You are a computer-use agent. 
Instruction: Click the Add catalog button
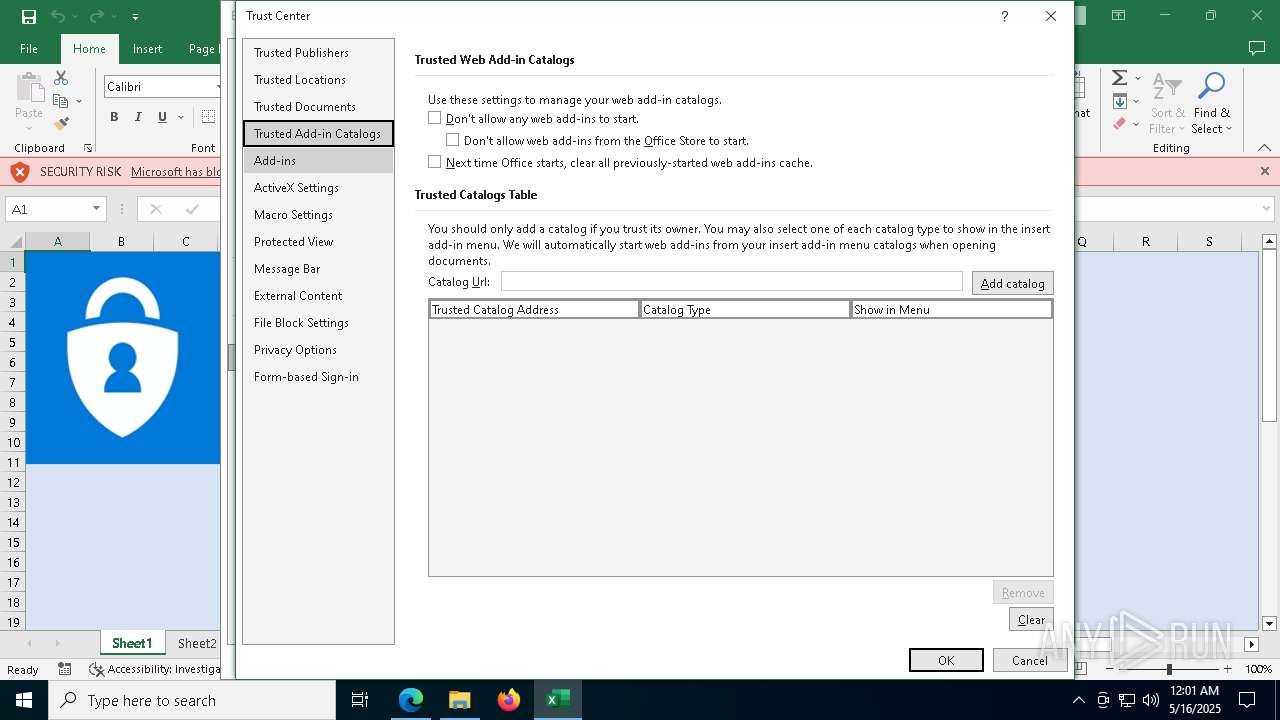point(1012,283)
